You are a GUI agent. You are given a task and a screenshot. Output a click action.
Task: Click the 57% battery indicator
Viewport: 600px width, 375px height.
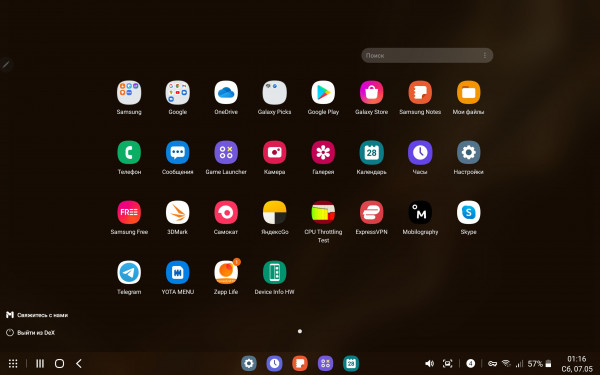pos(539,364)
